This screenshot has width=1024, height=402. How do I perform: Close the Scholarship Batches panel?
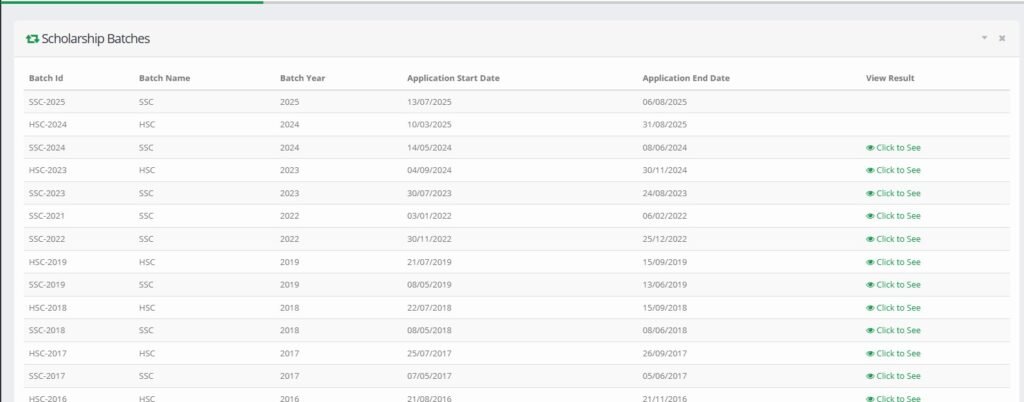click(x=1002, y=38)
